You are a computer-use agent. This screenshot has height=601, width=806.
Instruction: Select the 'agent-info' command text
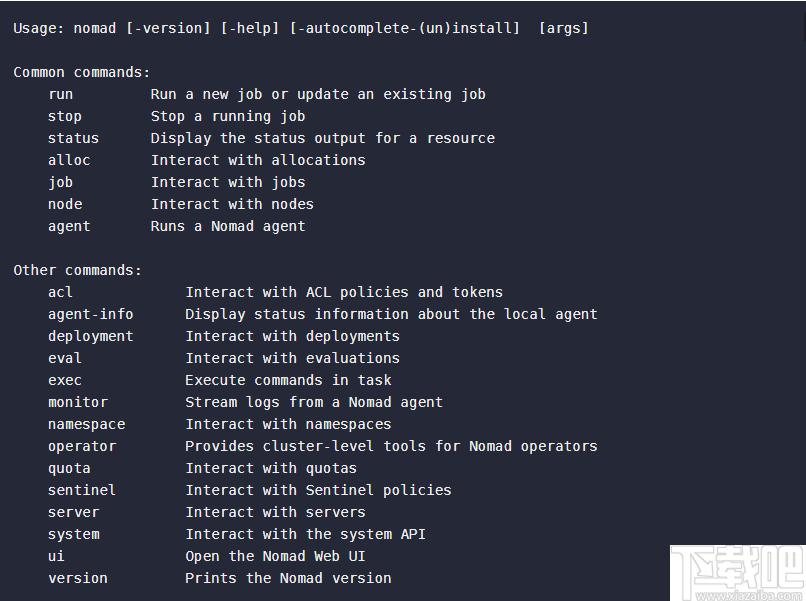(90, 314)
